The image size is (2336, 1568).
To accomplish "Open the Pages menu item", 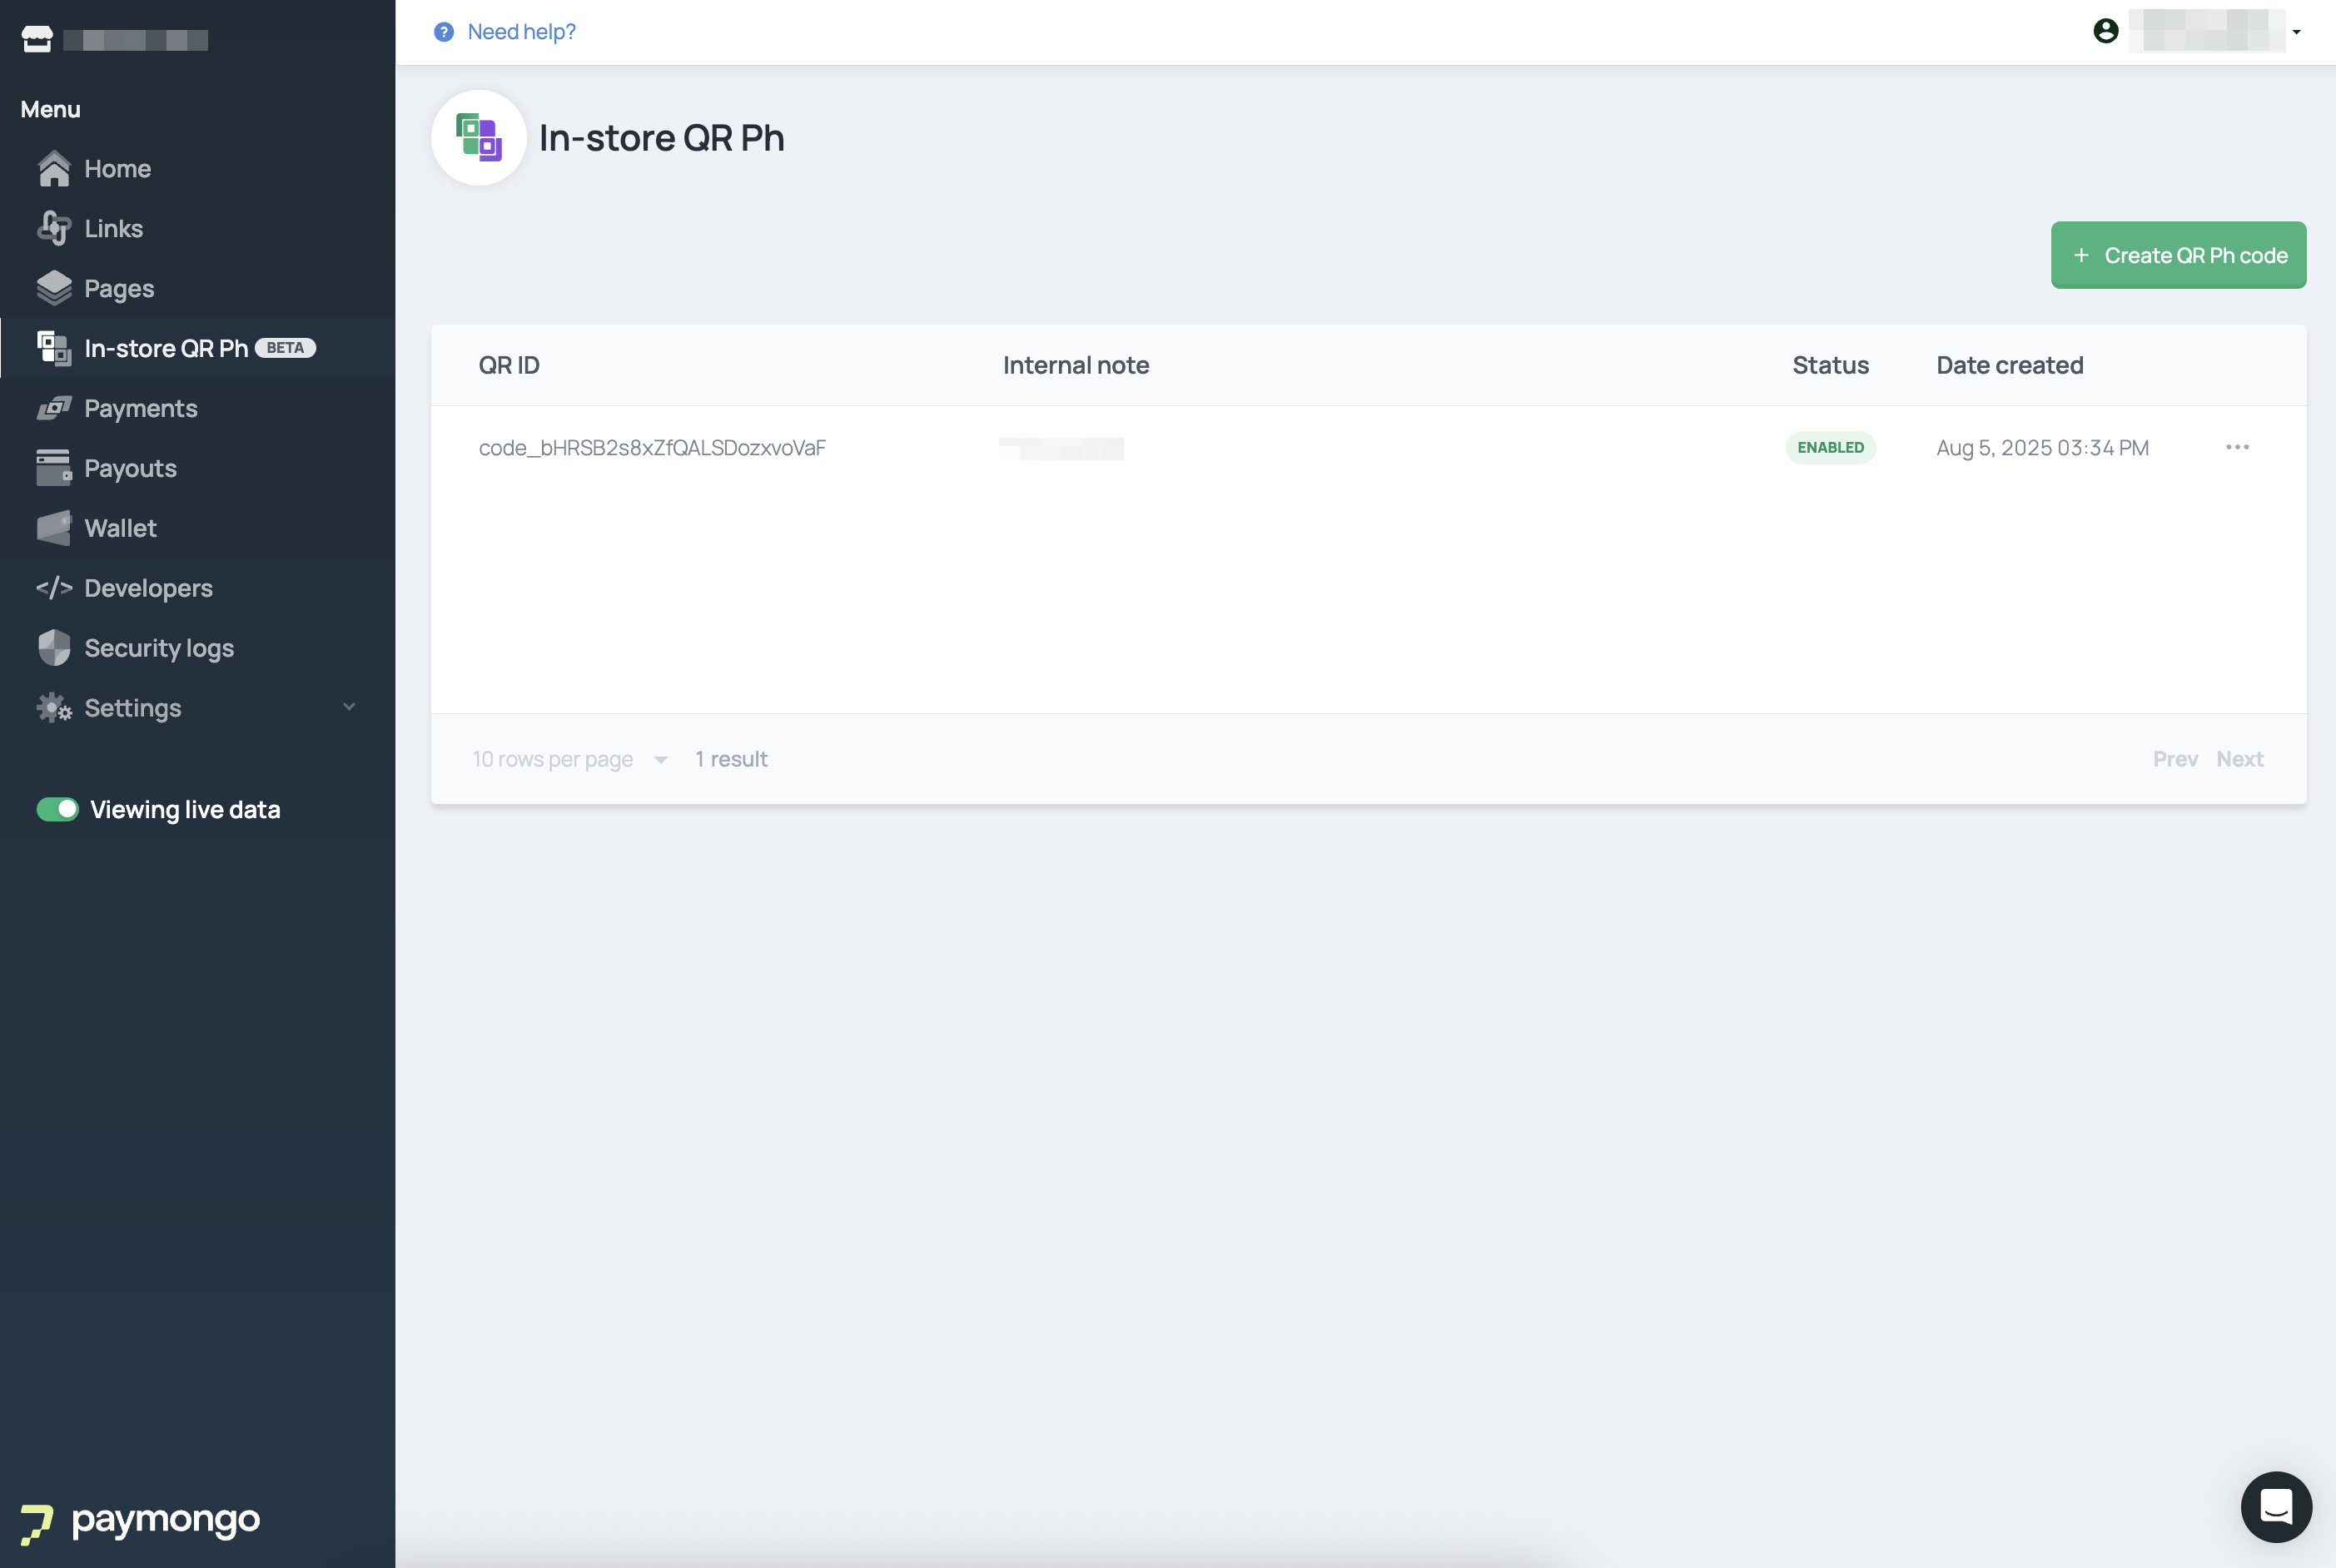I will 198,289.
